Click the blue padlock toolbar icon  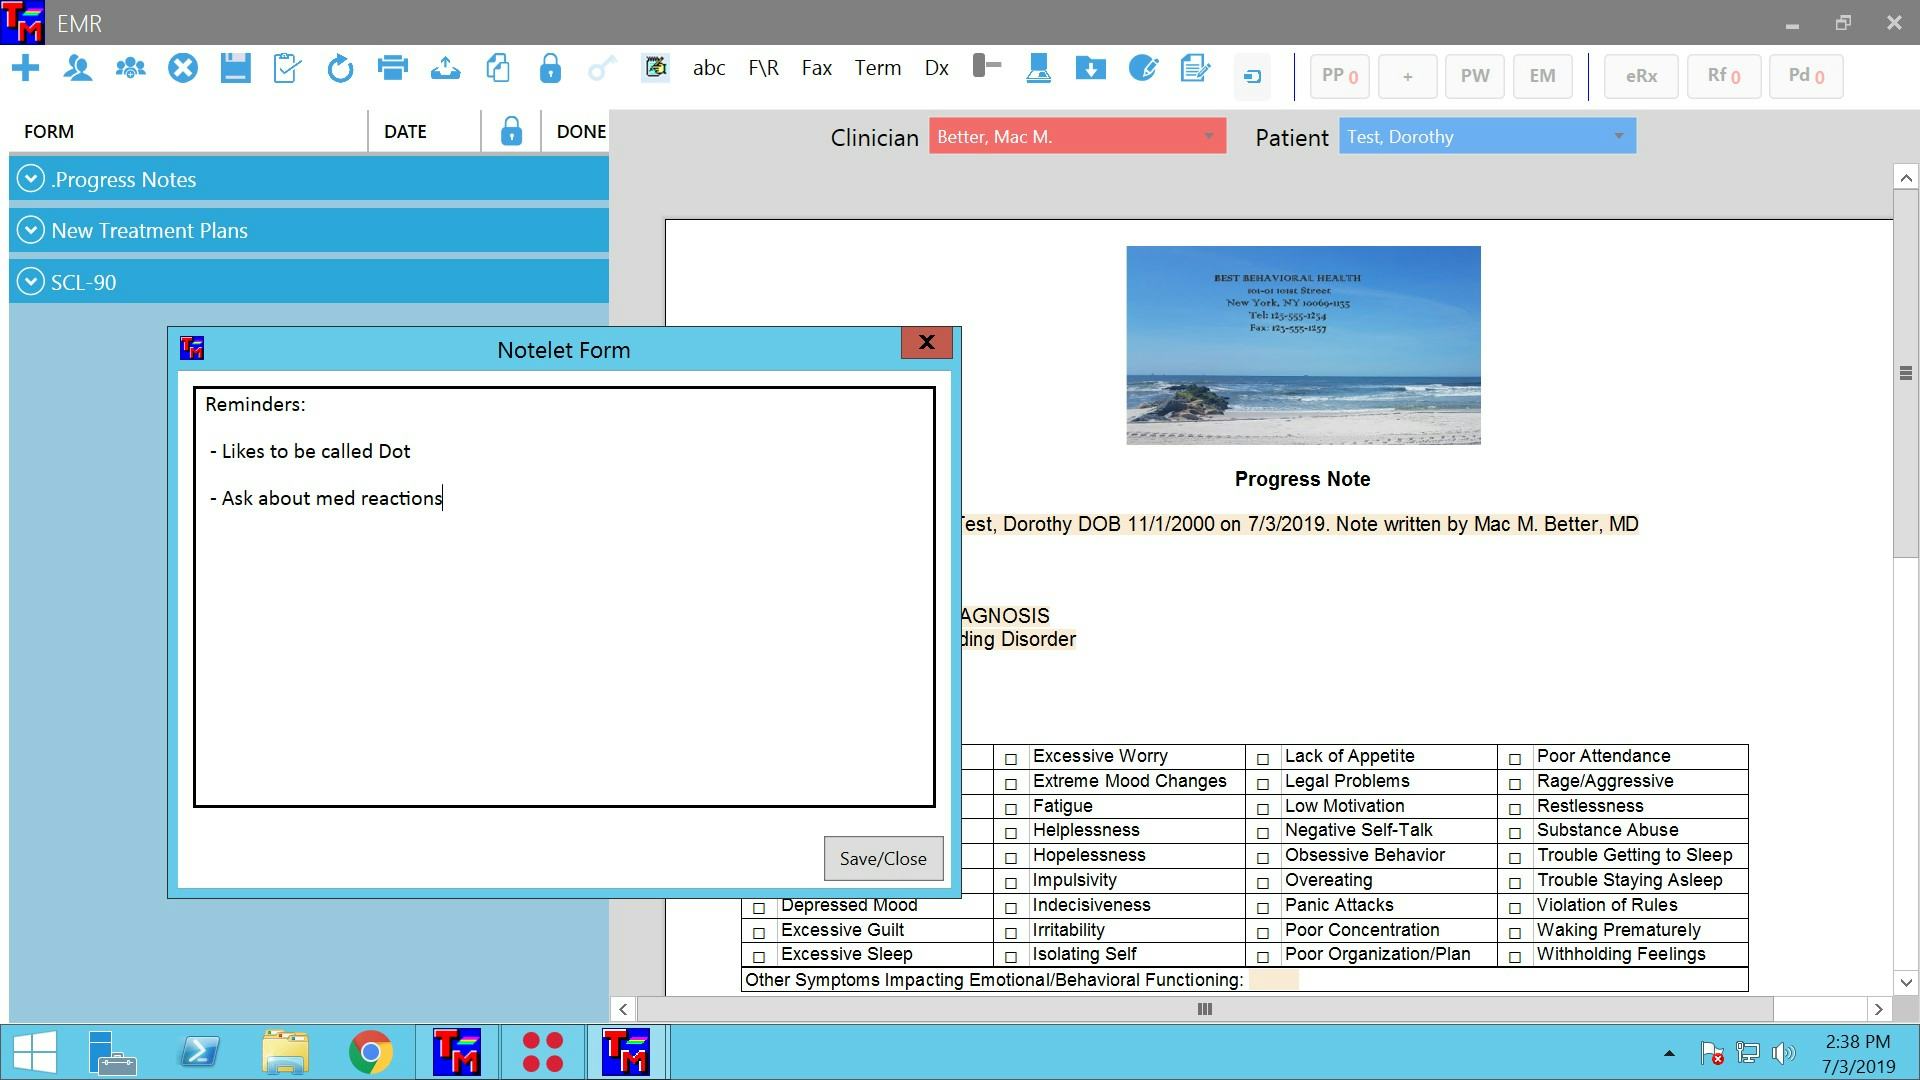[x=550, y=69]
